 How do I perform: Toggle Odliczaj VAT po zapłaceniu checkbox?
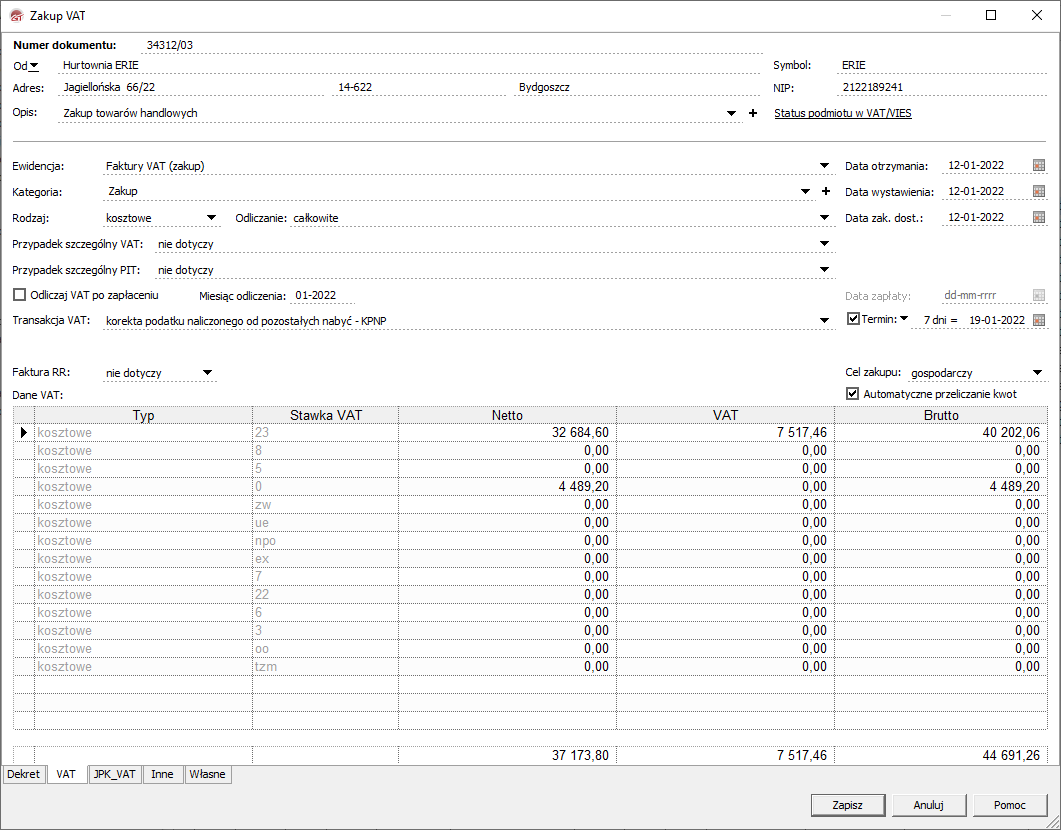[x=20, y=295]
